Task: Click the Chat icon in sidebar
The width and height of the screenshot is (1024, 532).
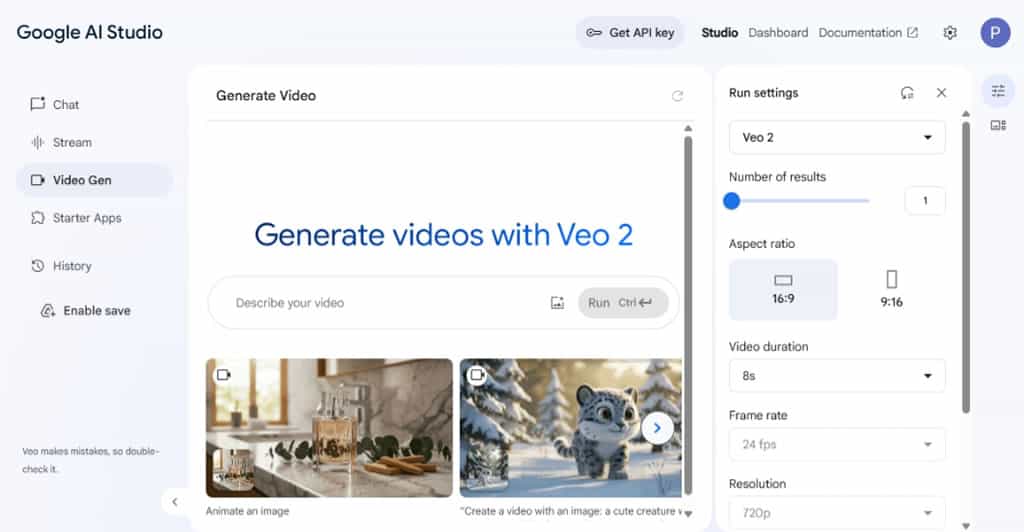Action: [x=37, y=104]
